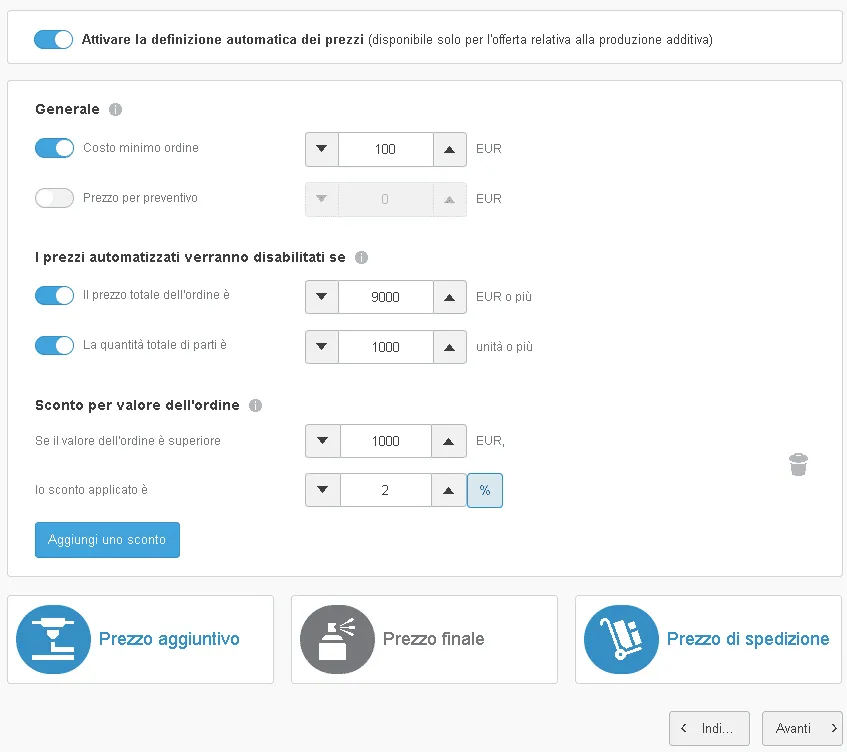Viewport: 847px width, 752px height.
Task: Click the Indietro navigation button
Action: point(709,728)
